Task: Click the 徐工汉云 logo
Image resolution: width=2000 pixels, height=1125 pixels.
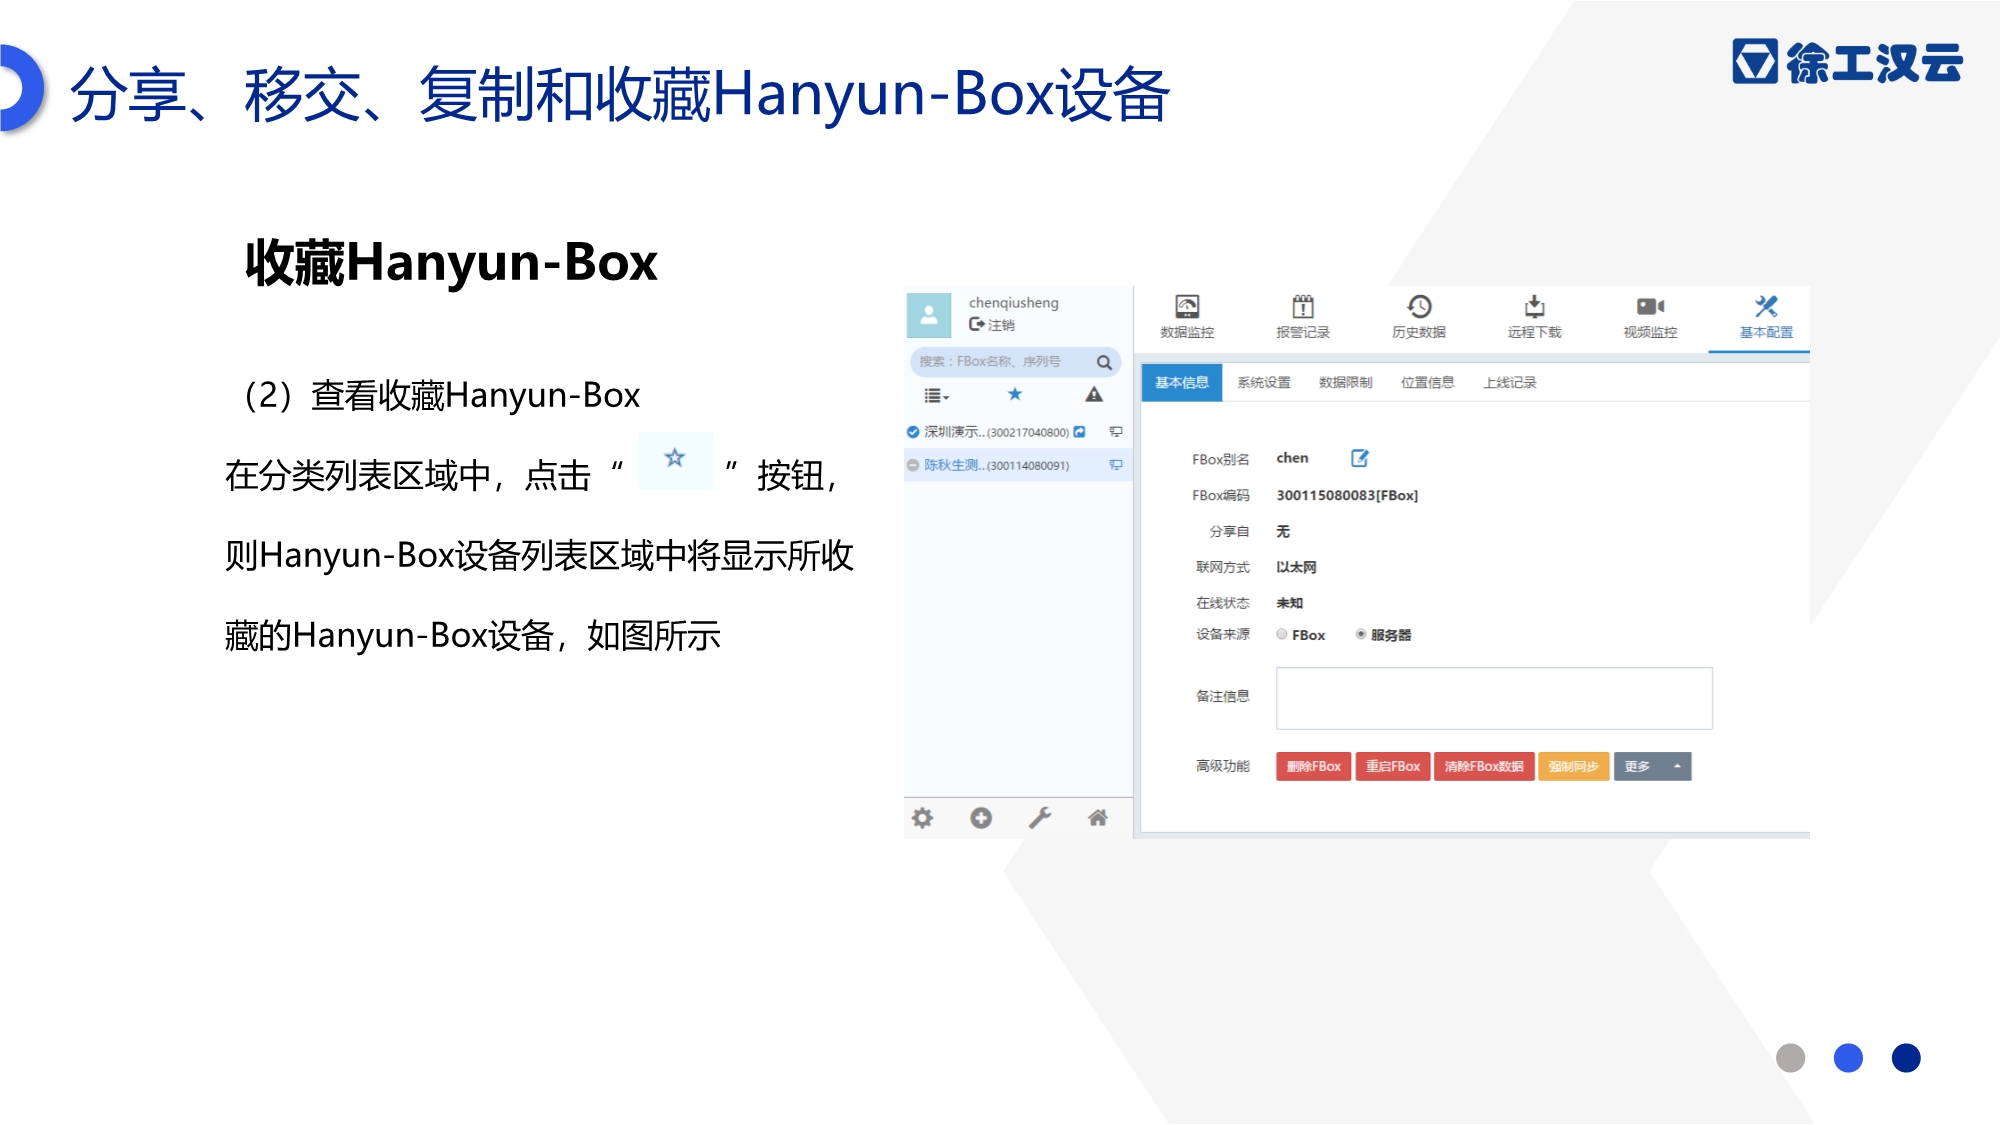Action: (1848, 62)
